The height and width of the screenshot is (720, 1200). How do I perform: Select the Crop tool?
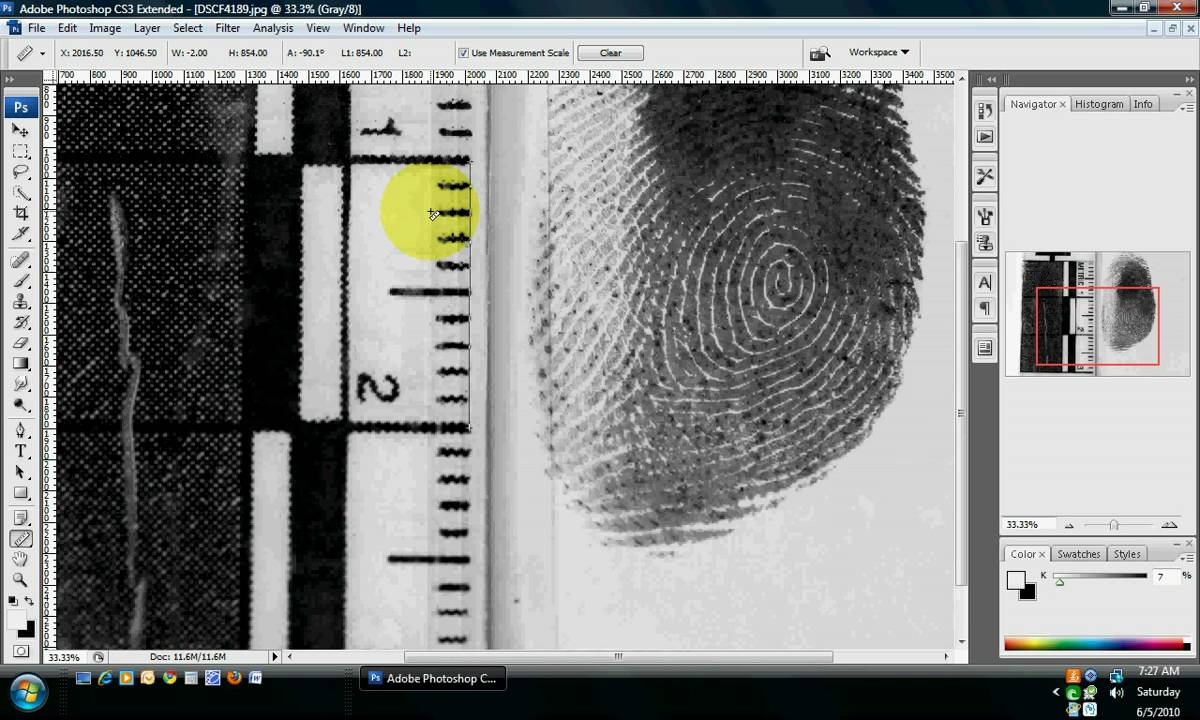point(20,213)
